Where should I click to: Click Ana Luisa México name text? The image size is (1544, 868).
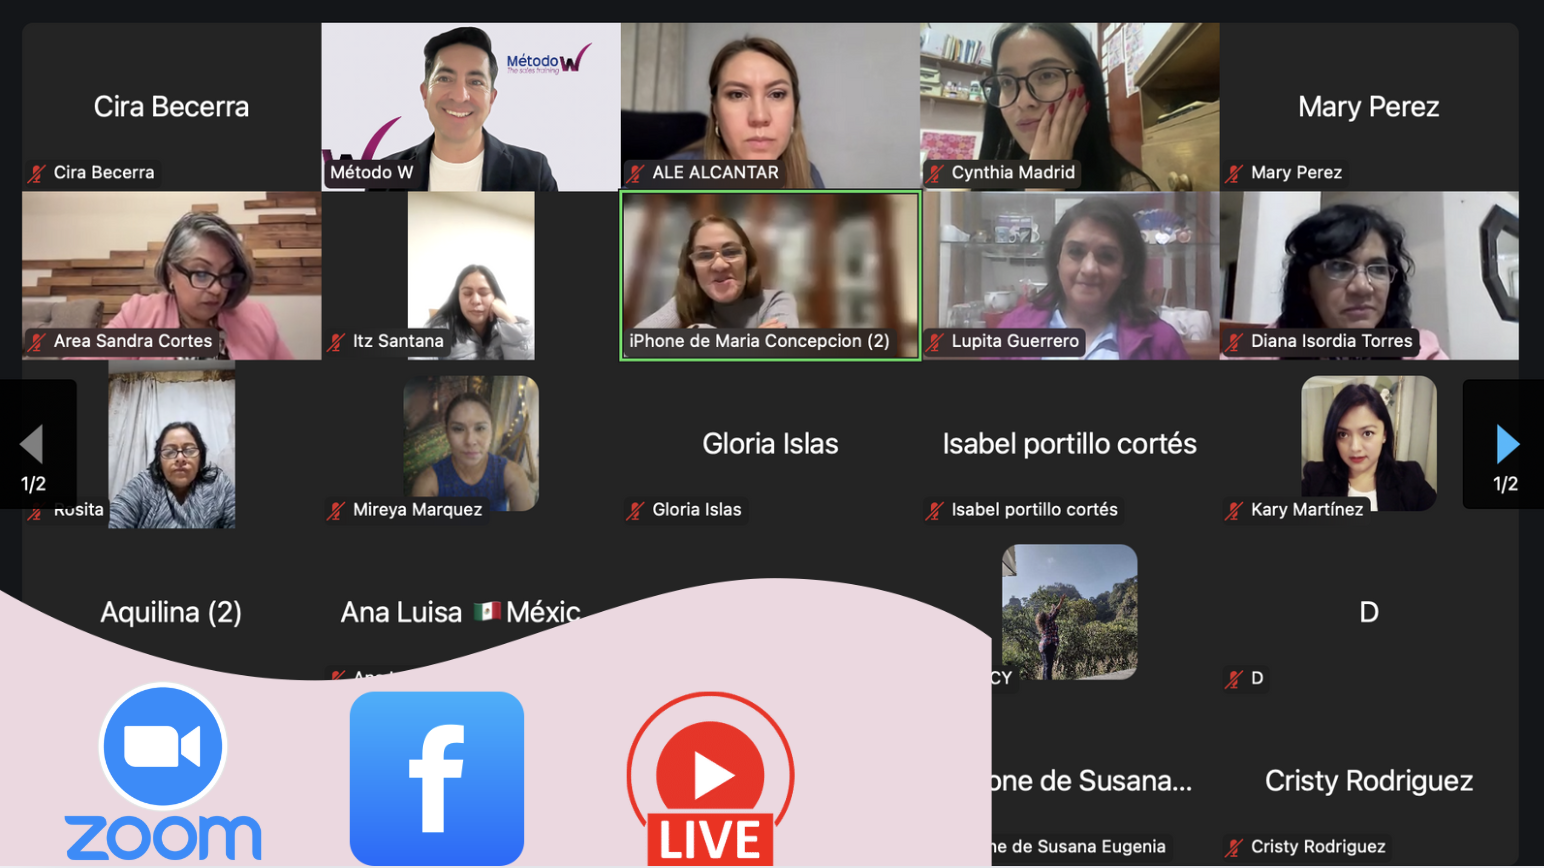(460, 612)
